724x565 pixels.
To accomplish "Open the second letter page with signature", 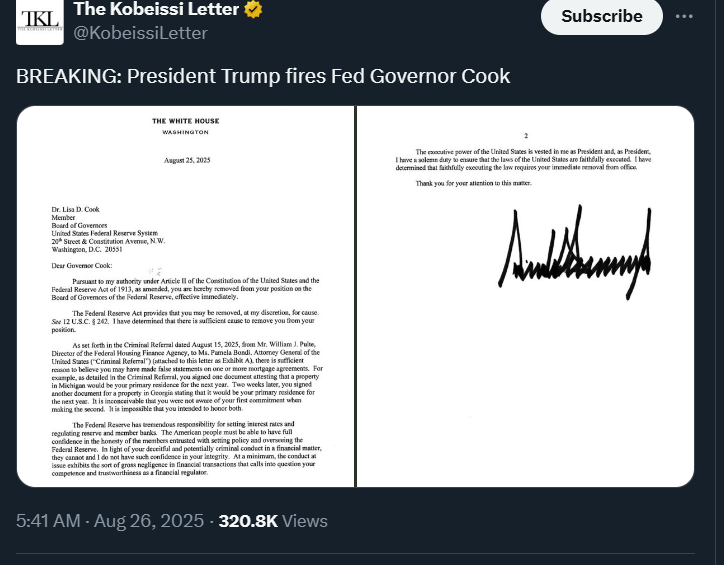I will tap(525, 296).
